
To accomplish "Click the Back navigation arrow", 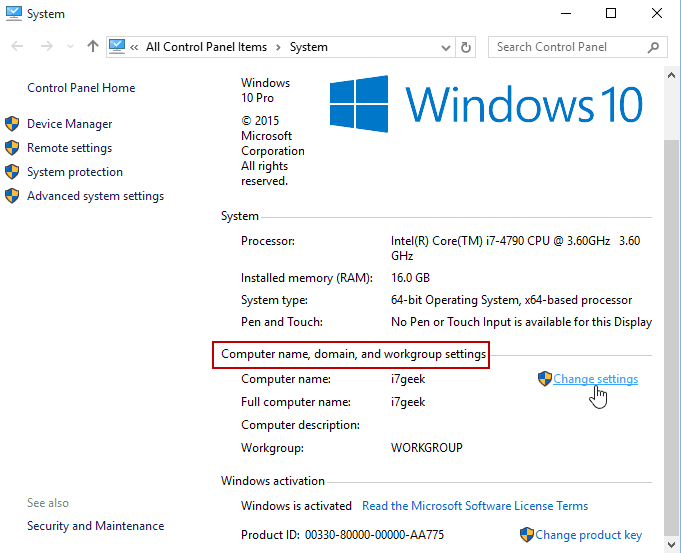I will tap(17, 46).
